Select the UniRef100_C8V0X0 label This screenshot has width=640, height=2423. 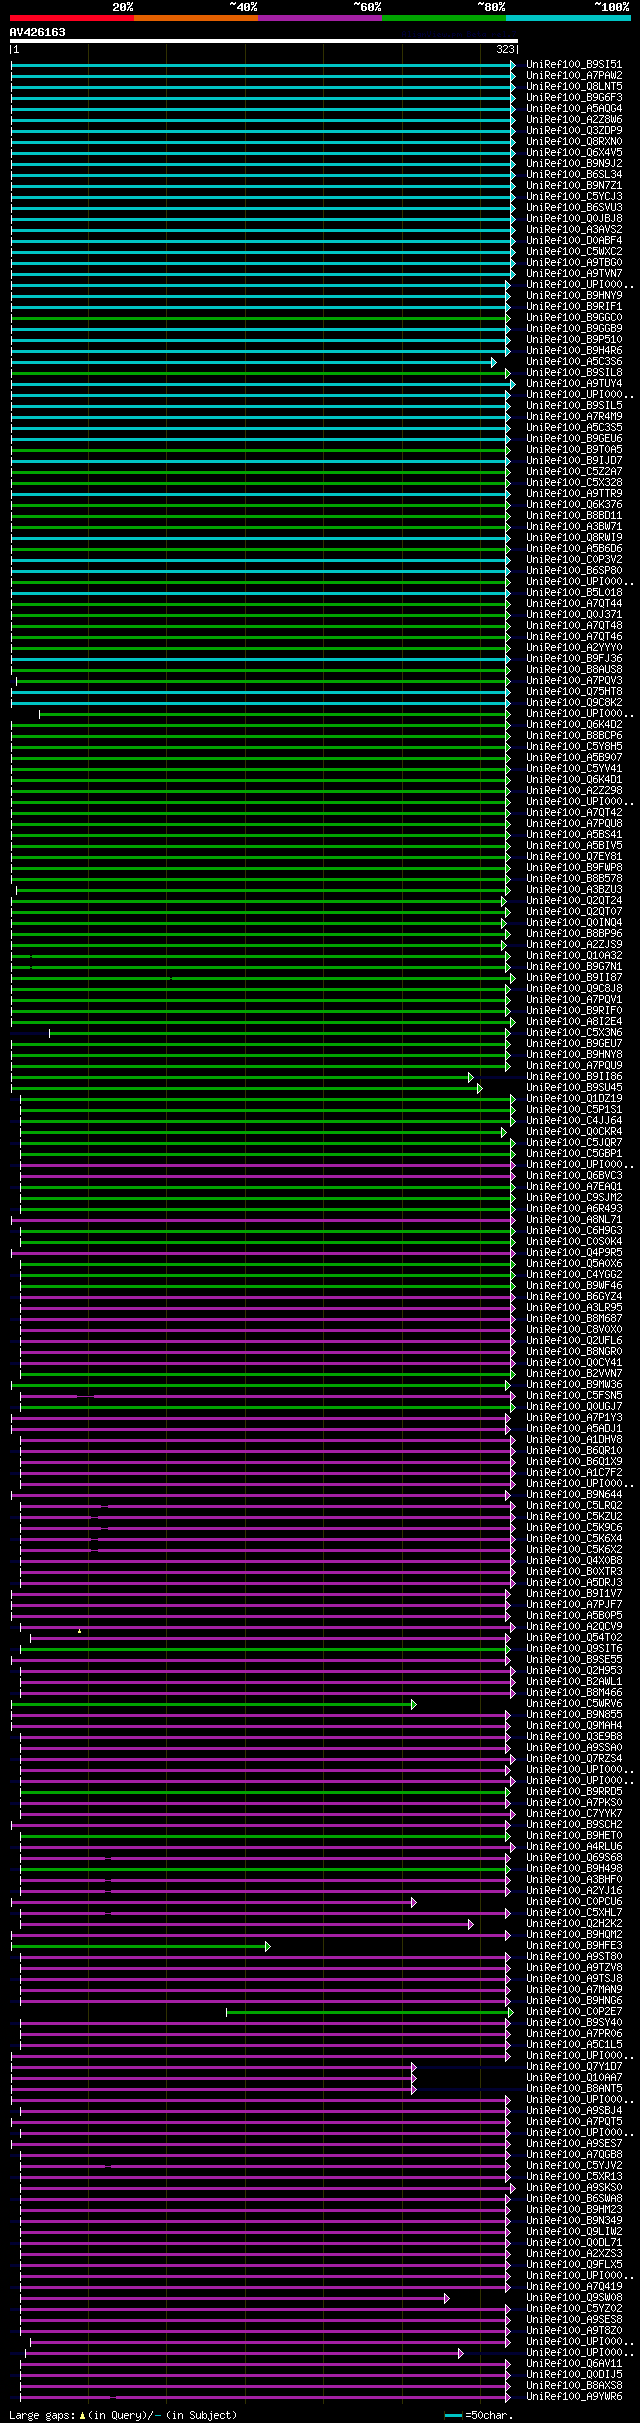[x=574, y=1330]
